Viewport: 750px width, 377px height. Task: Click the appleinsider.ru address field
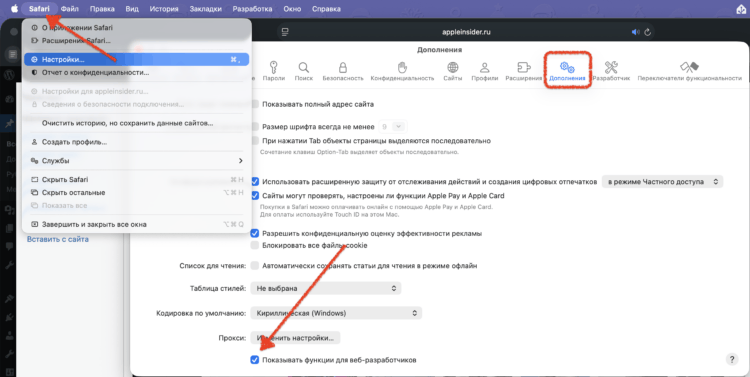click(x=466, y=32)
